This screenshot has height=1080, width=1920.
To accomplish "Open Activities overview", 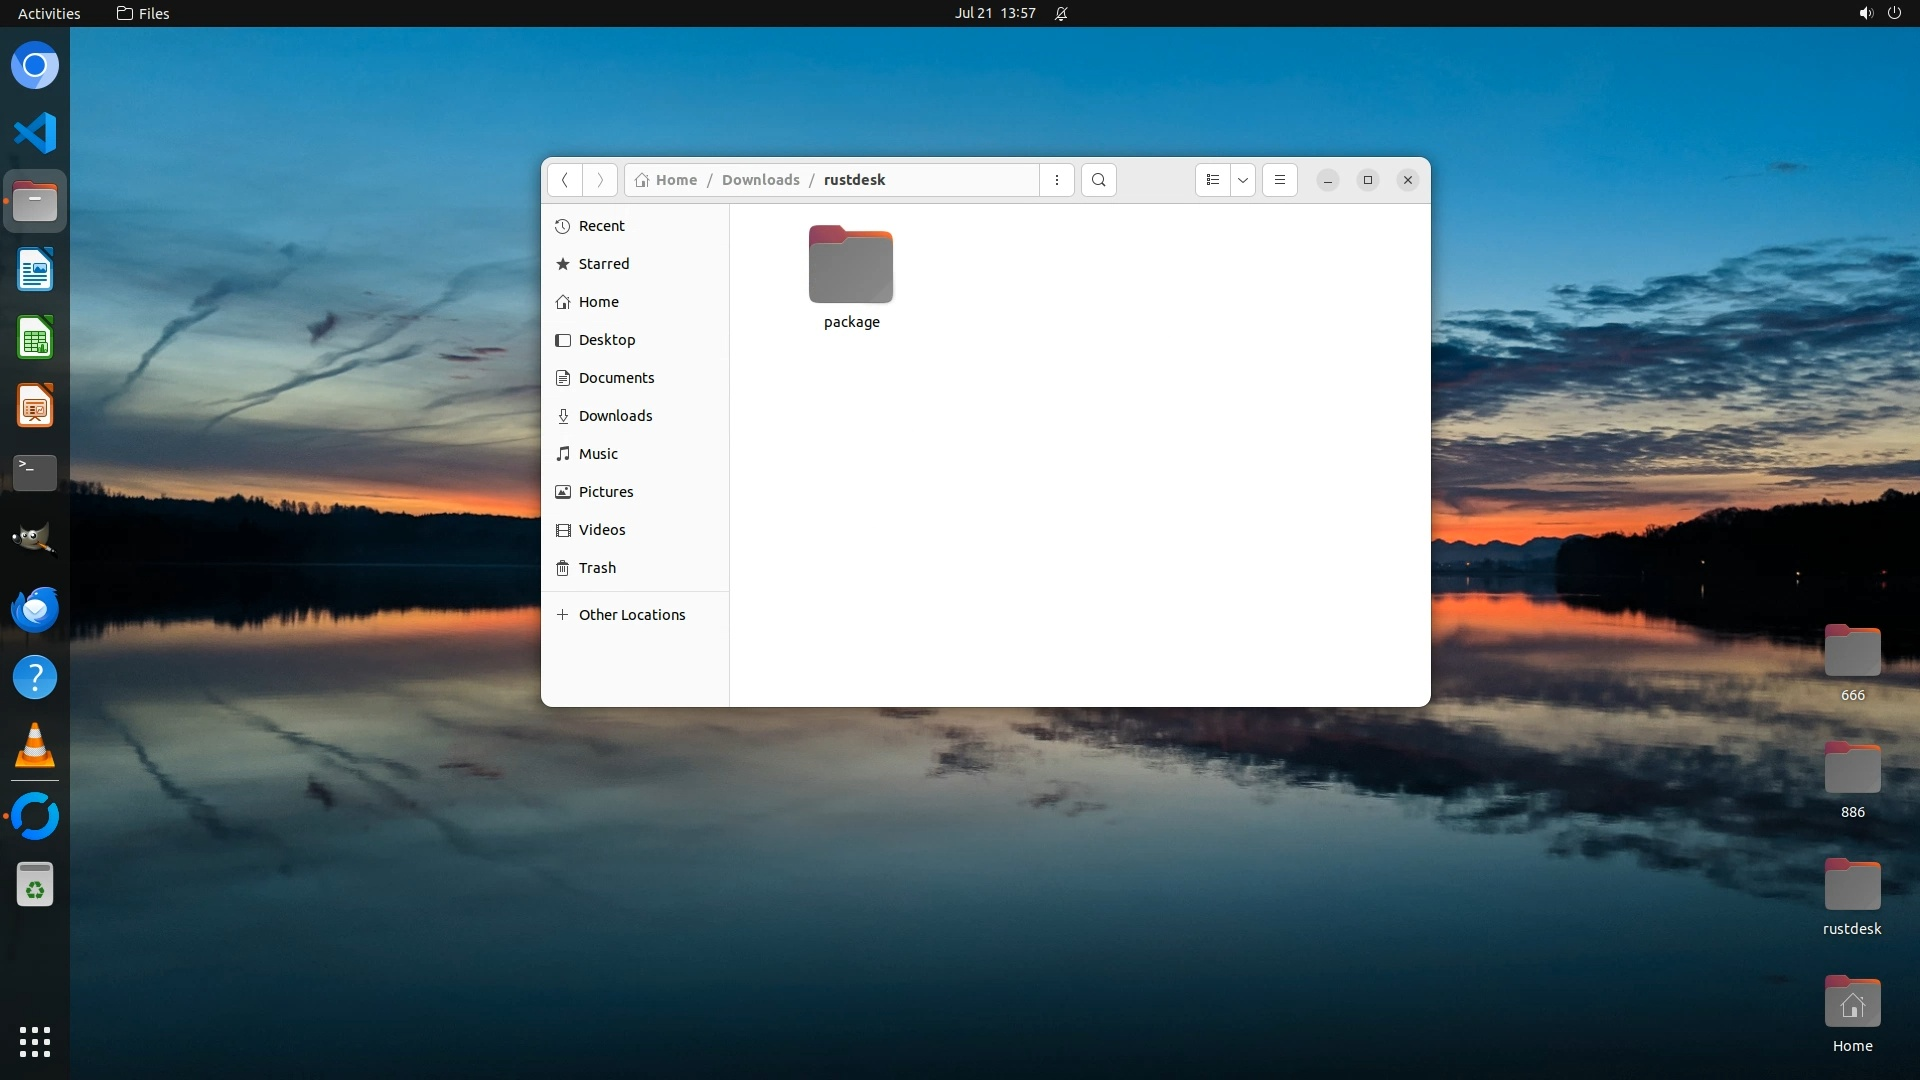I will (x=49, y=13).
